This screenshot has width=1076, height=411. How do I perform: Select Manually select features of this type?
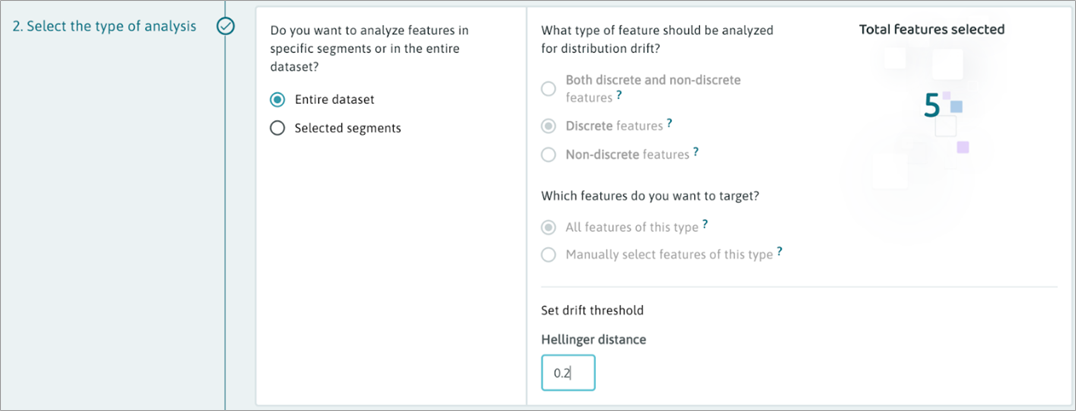[x=548, y=255]
